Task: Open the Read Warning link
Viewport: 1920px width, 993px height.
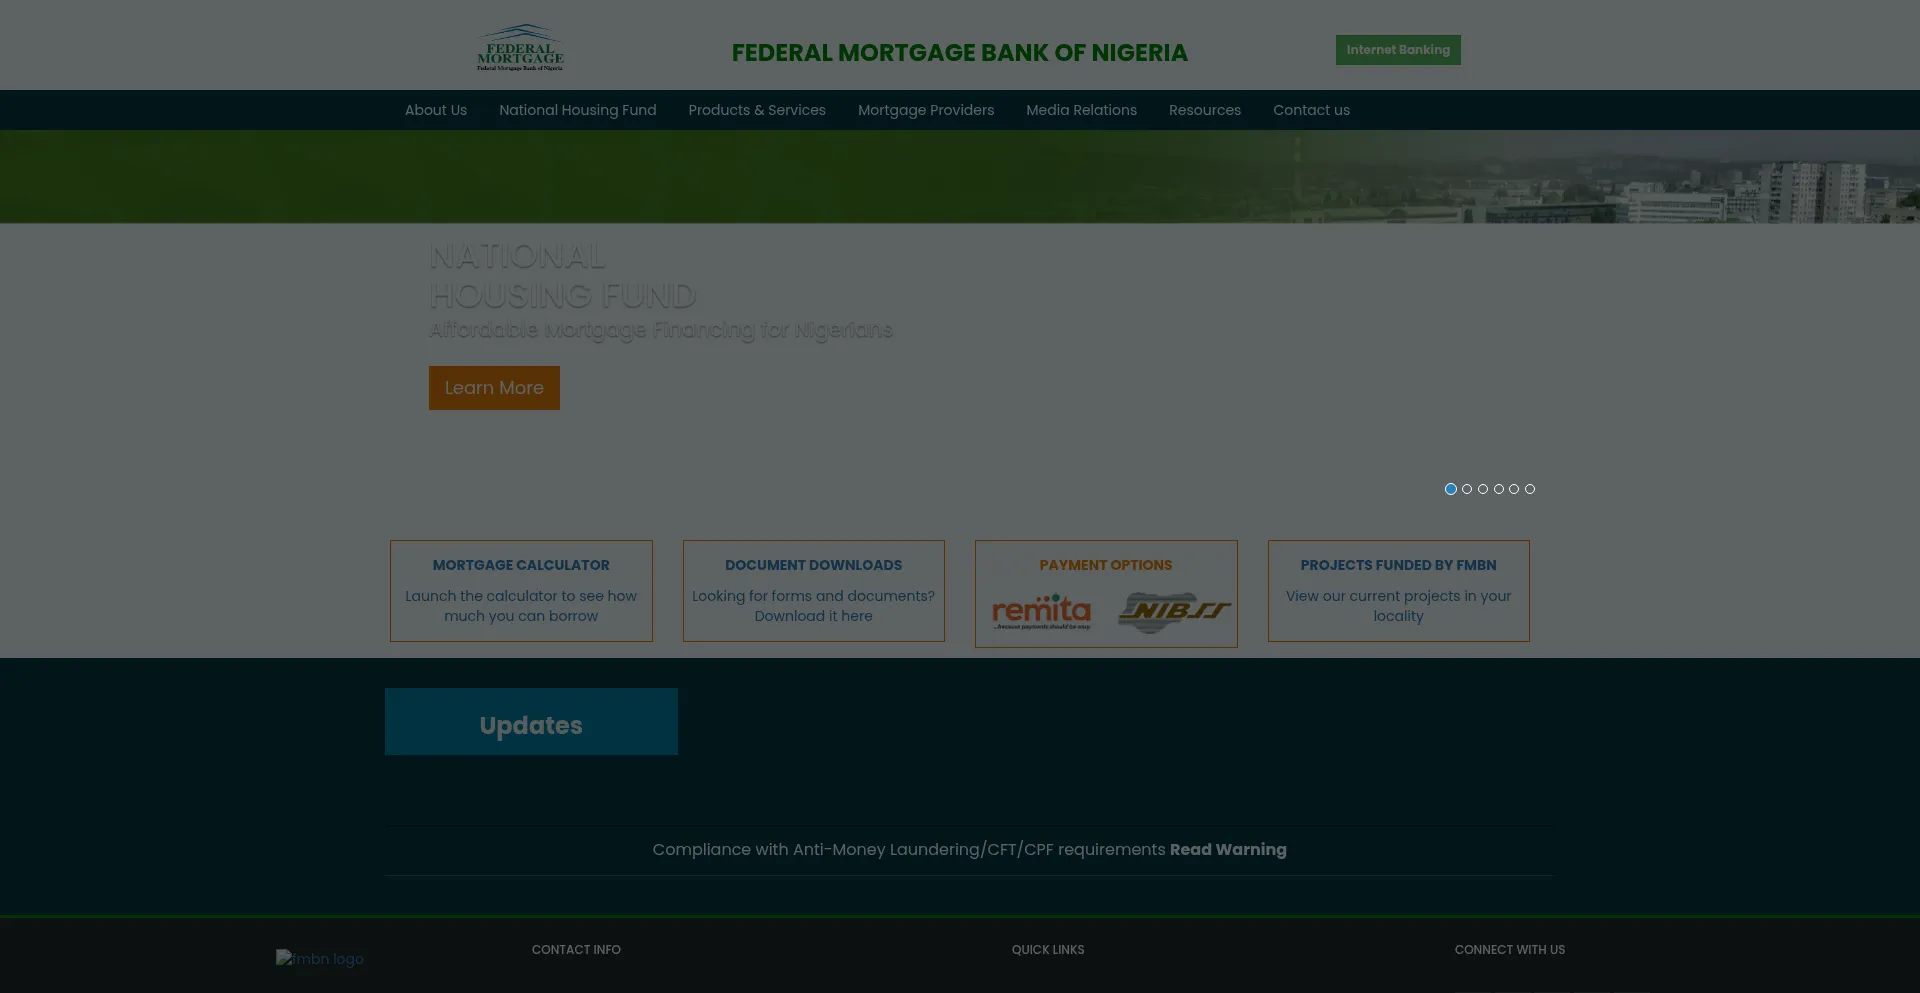Action: pyautogui.click(x=1228, y=849)
